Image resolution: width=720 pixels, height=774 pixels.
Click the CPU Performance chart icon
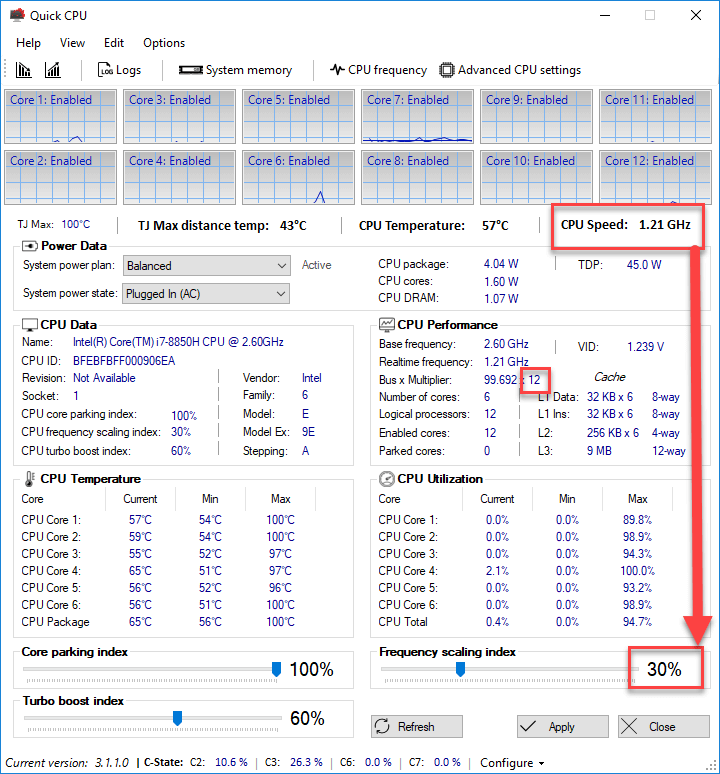(x=386, y=324)
